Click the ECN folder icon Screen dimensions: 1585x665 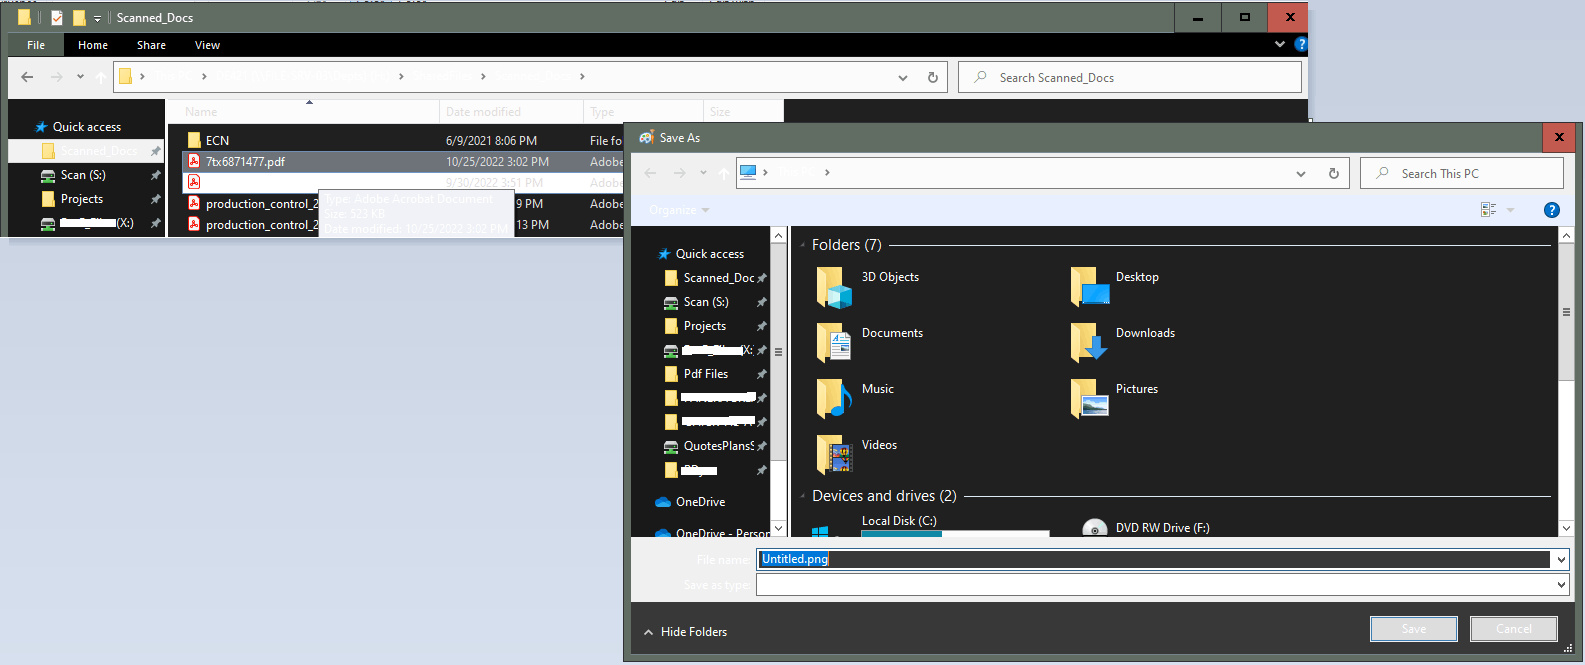194,140
